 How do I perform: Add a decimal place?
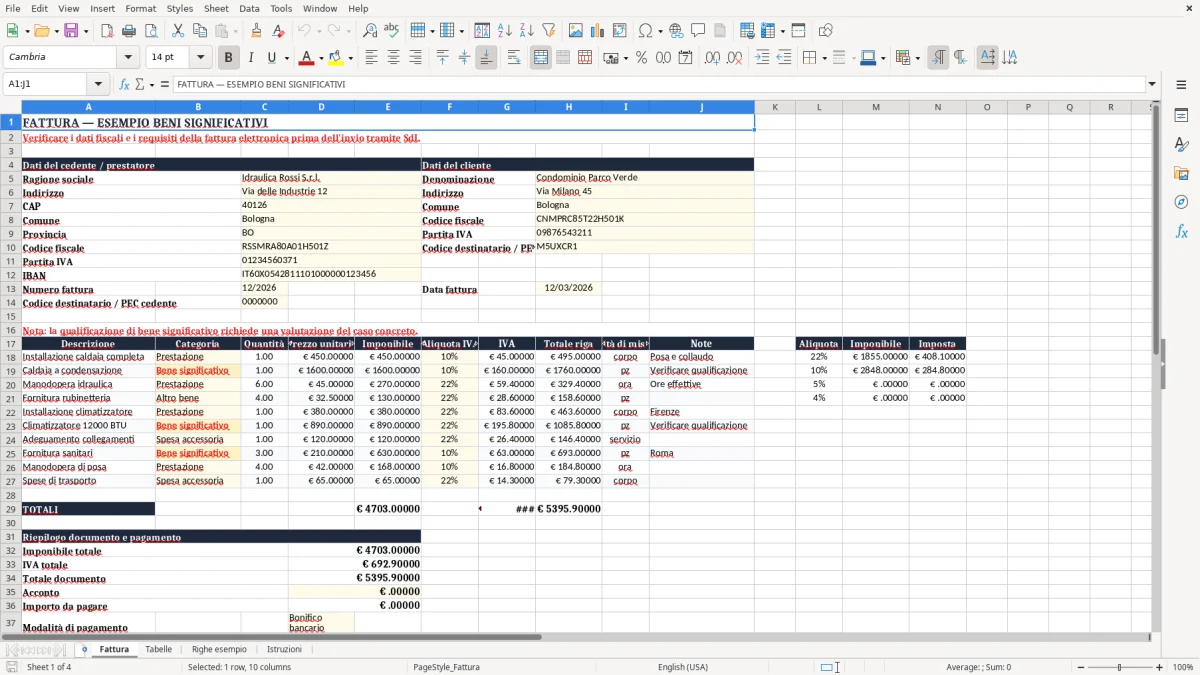coord(713,58)
